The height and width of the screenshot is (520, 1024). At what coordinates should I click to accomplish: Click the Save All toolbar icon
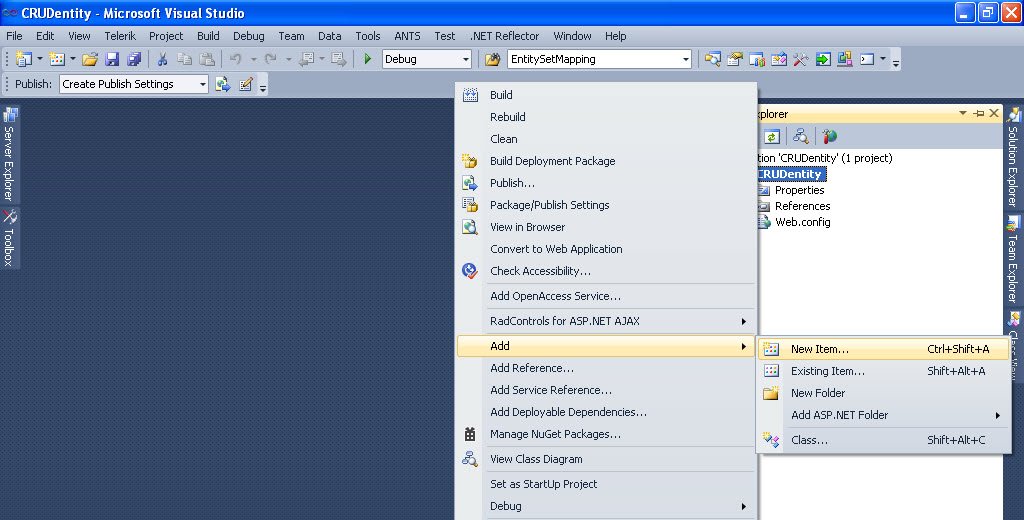coord(134,59)
